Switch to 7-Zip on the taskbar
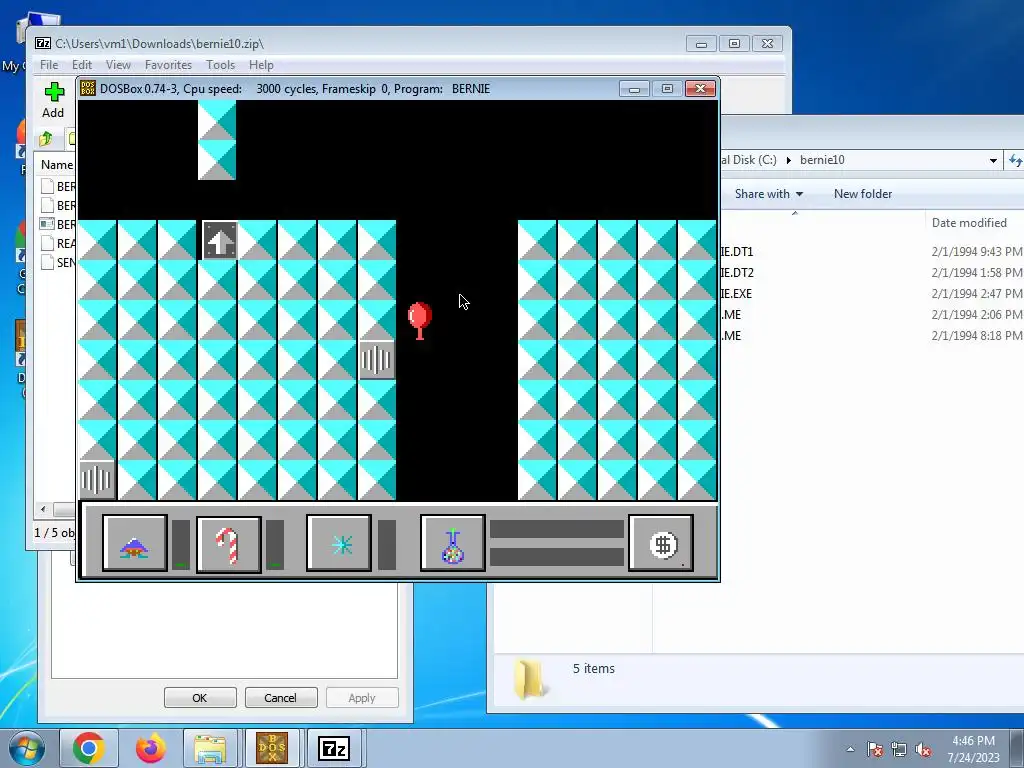1024x768 pixels. pos(334,748)
